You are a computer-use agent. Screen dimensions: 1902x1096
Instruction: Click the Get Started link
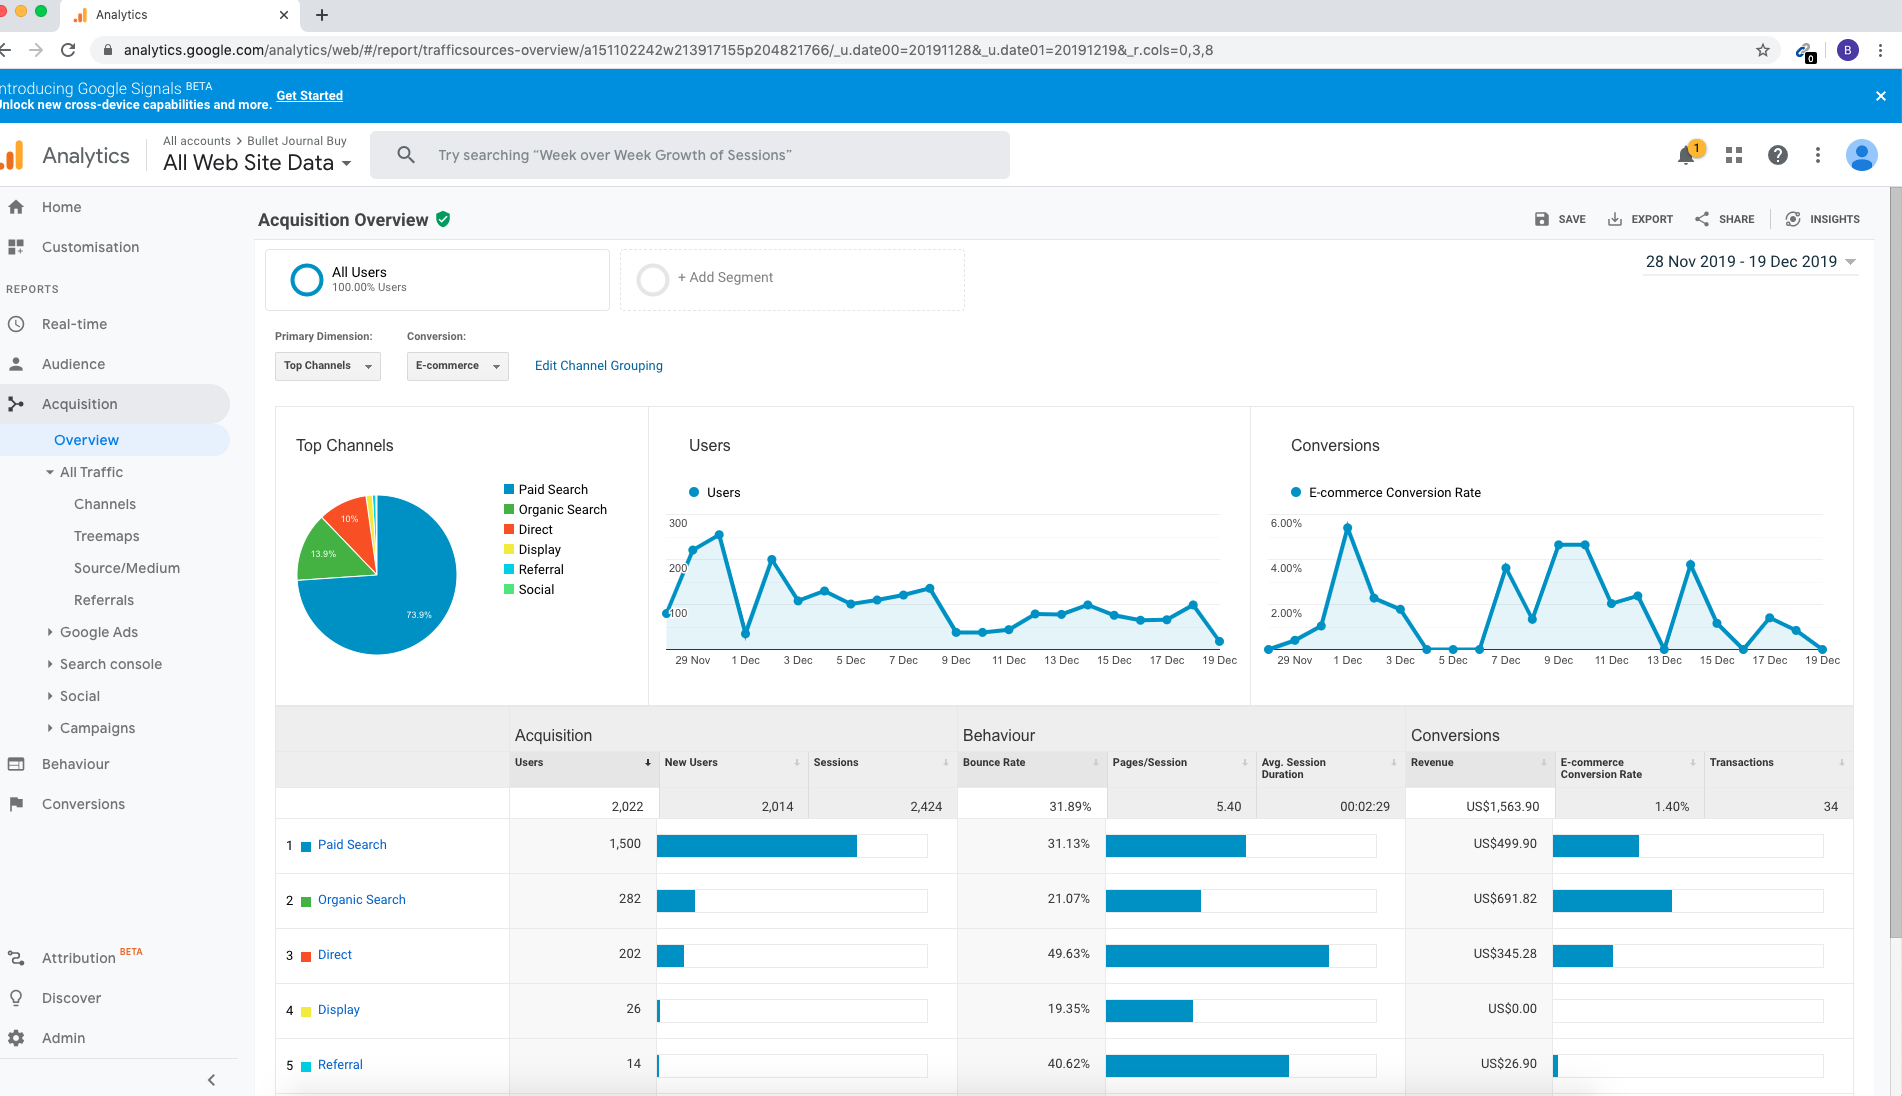click(309, 96)
